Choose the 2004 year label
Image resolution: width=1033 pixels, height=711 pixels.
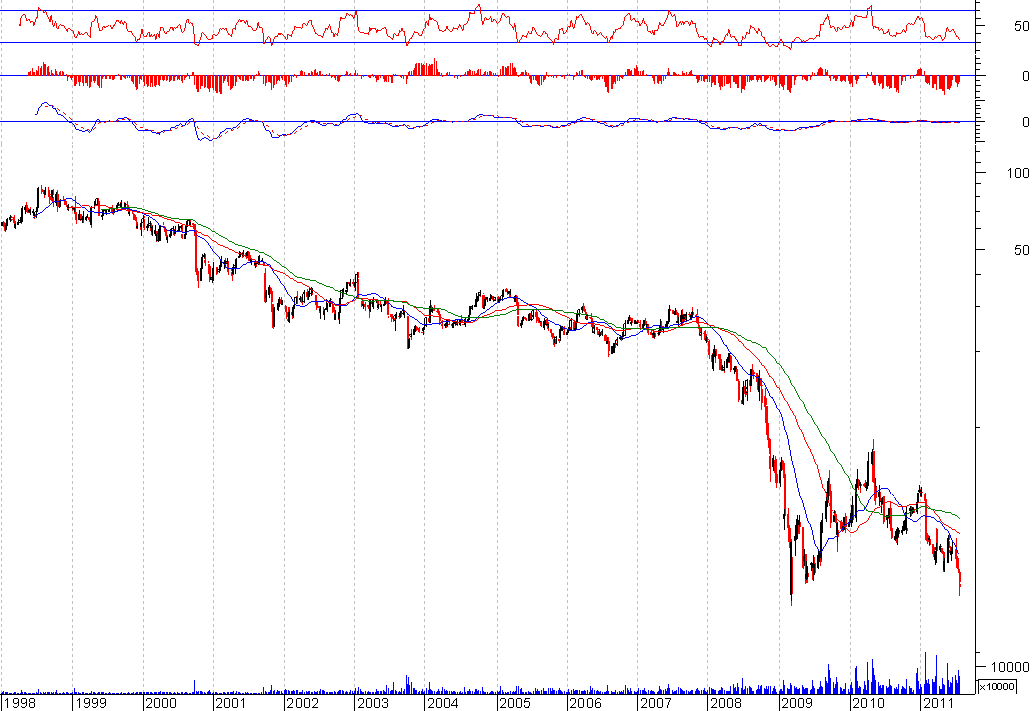(x=443, y=703)
